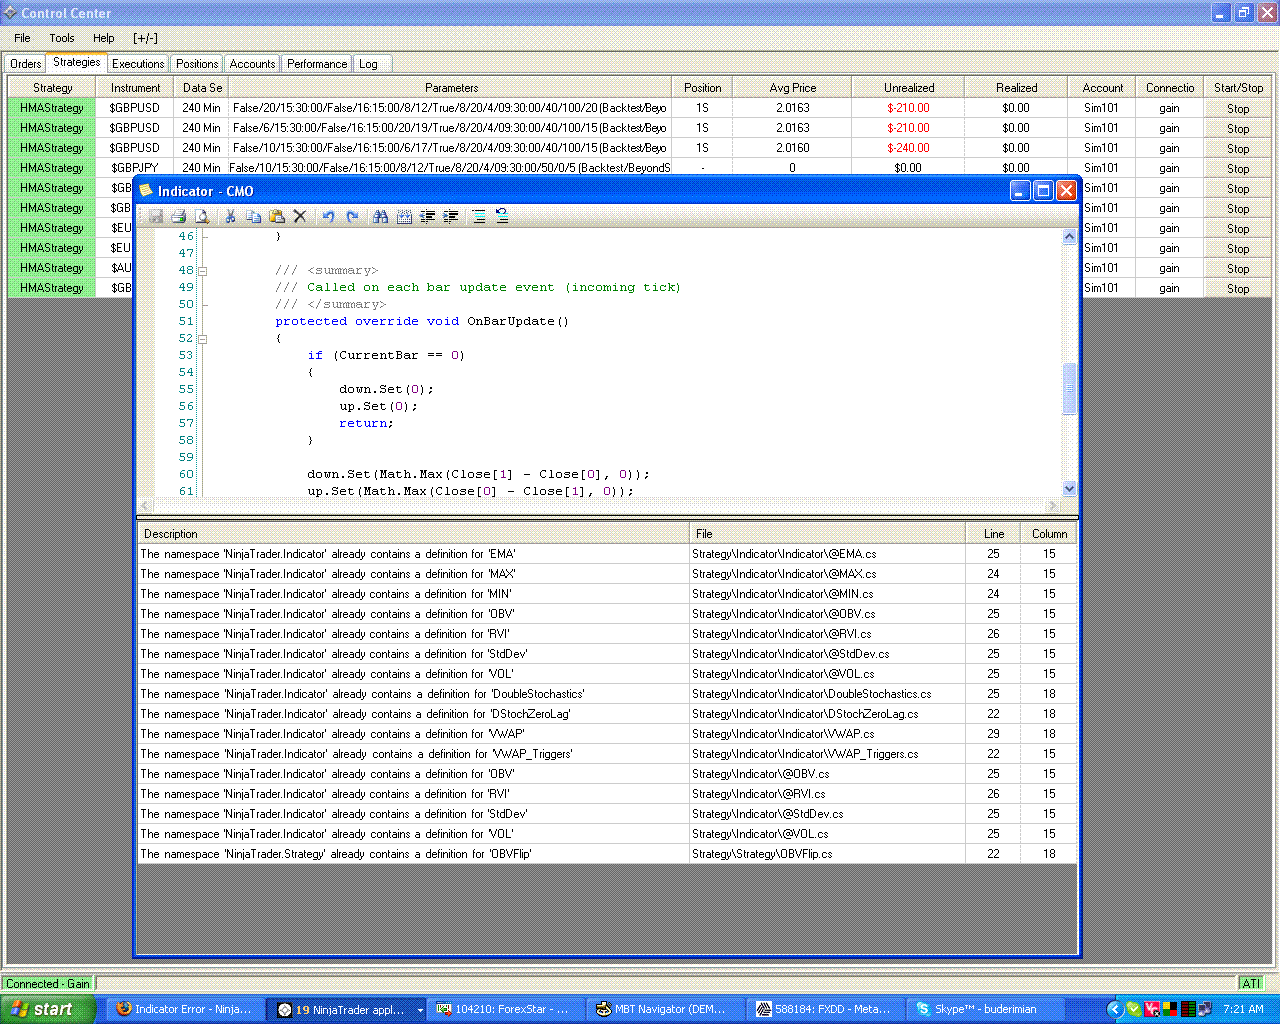The width and height of the screenshot is (1280, 1024).
Task: Switch to the Orders tab
Action: pyautogui.click(x=26, y=64)
